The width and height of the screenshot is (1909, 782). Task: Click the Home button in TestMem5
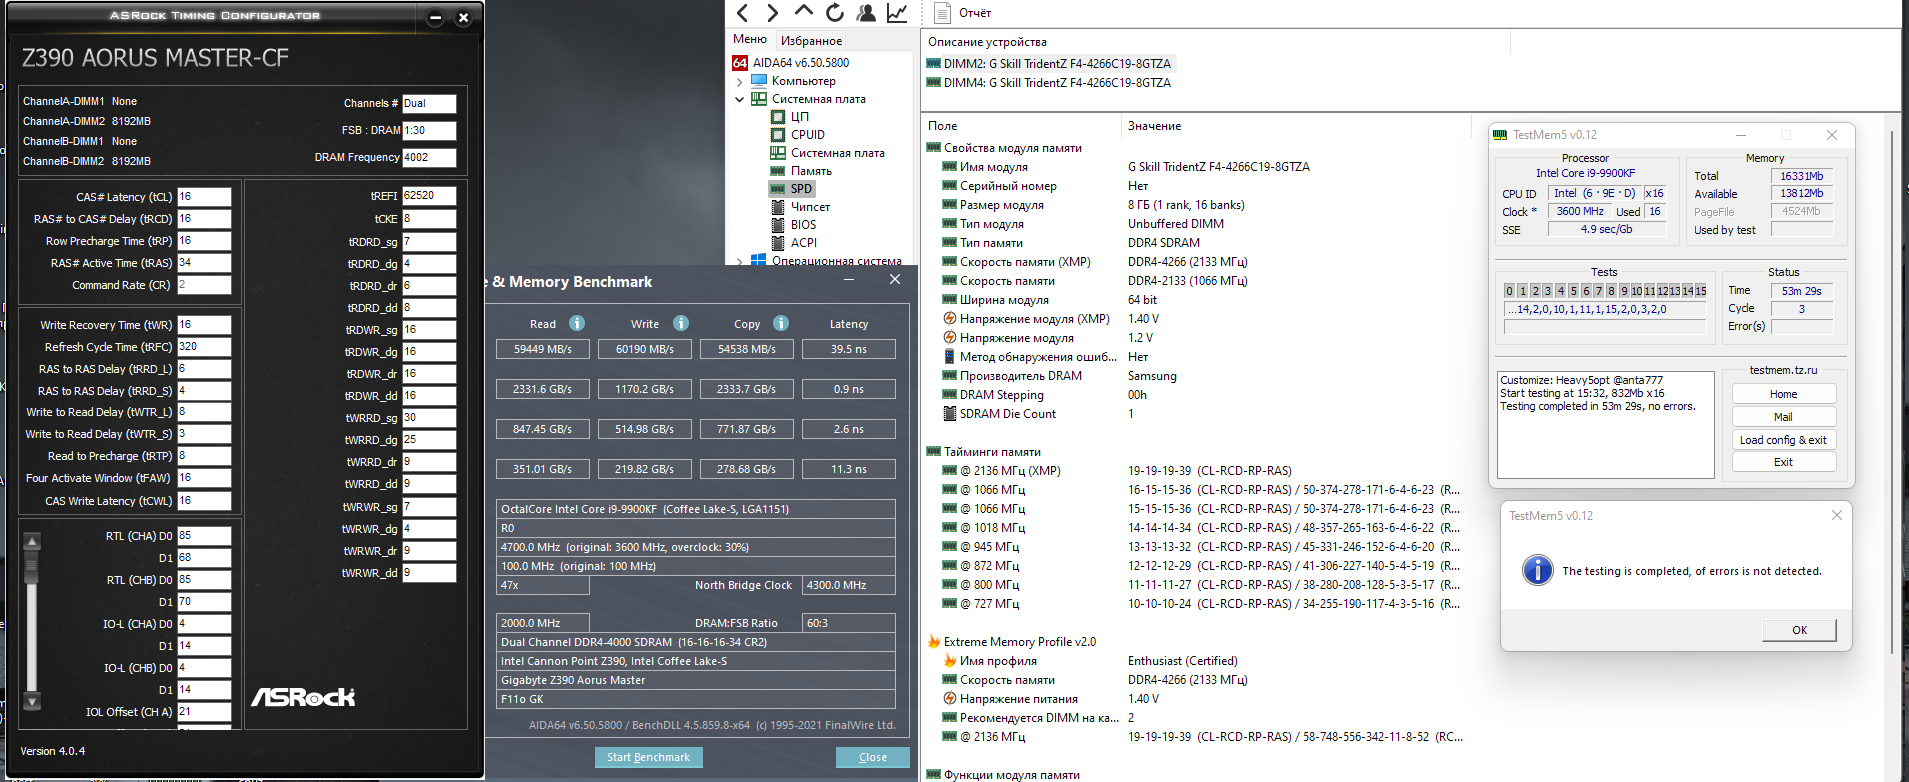point(1784,394)
